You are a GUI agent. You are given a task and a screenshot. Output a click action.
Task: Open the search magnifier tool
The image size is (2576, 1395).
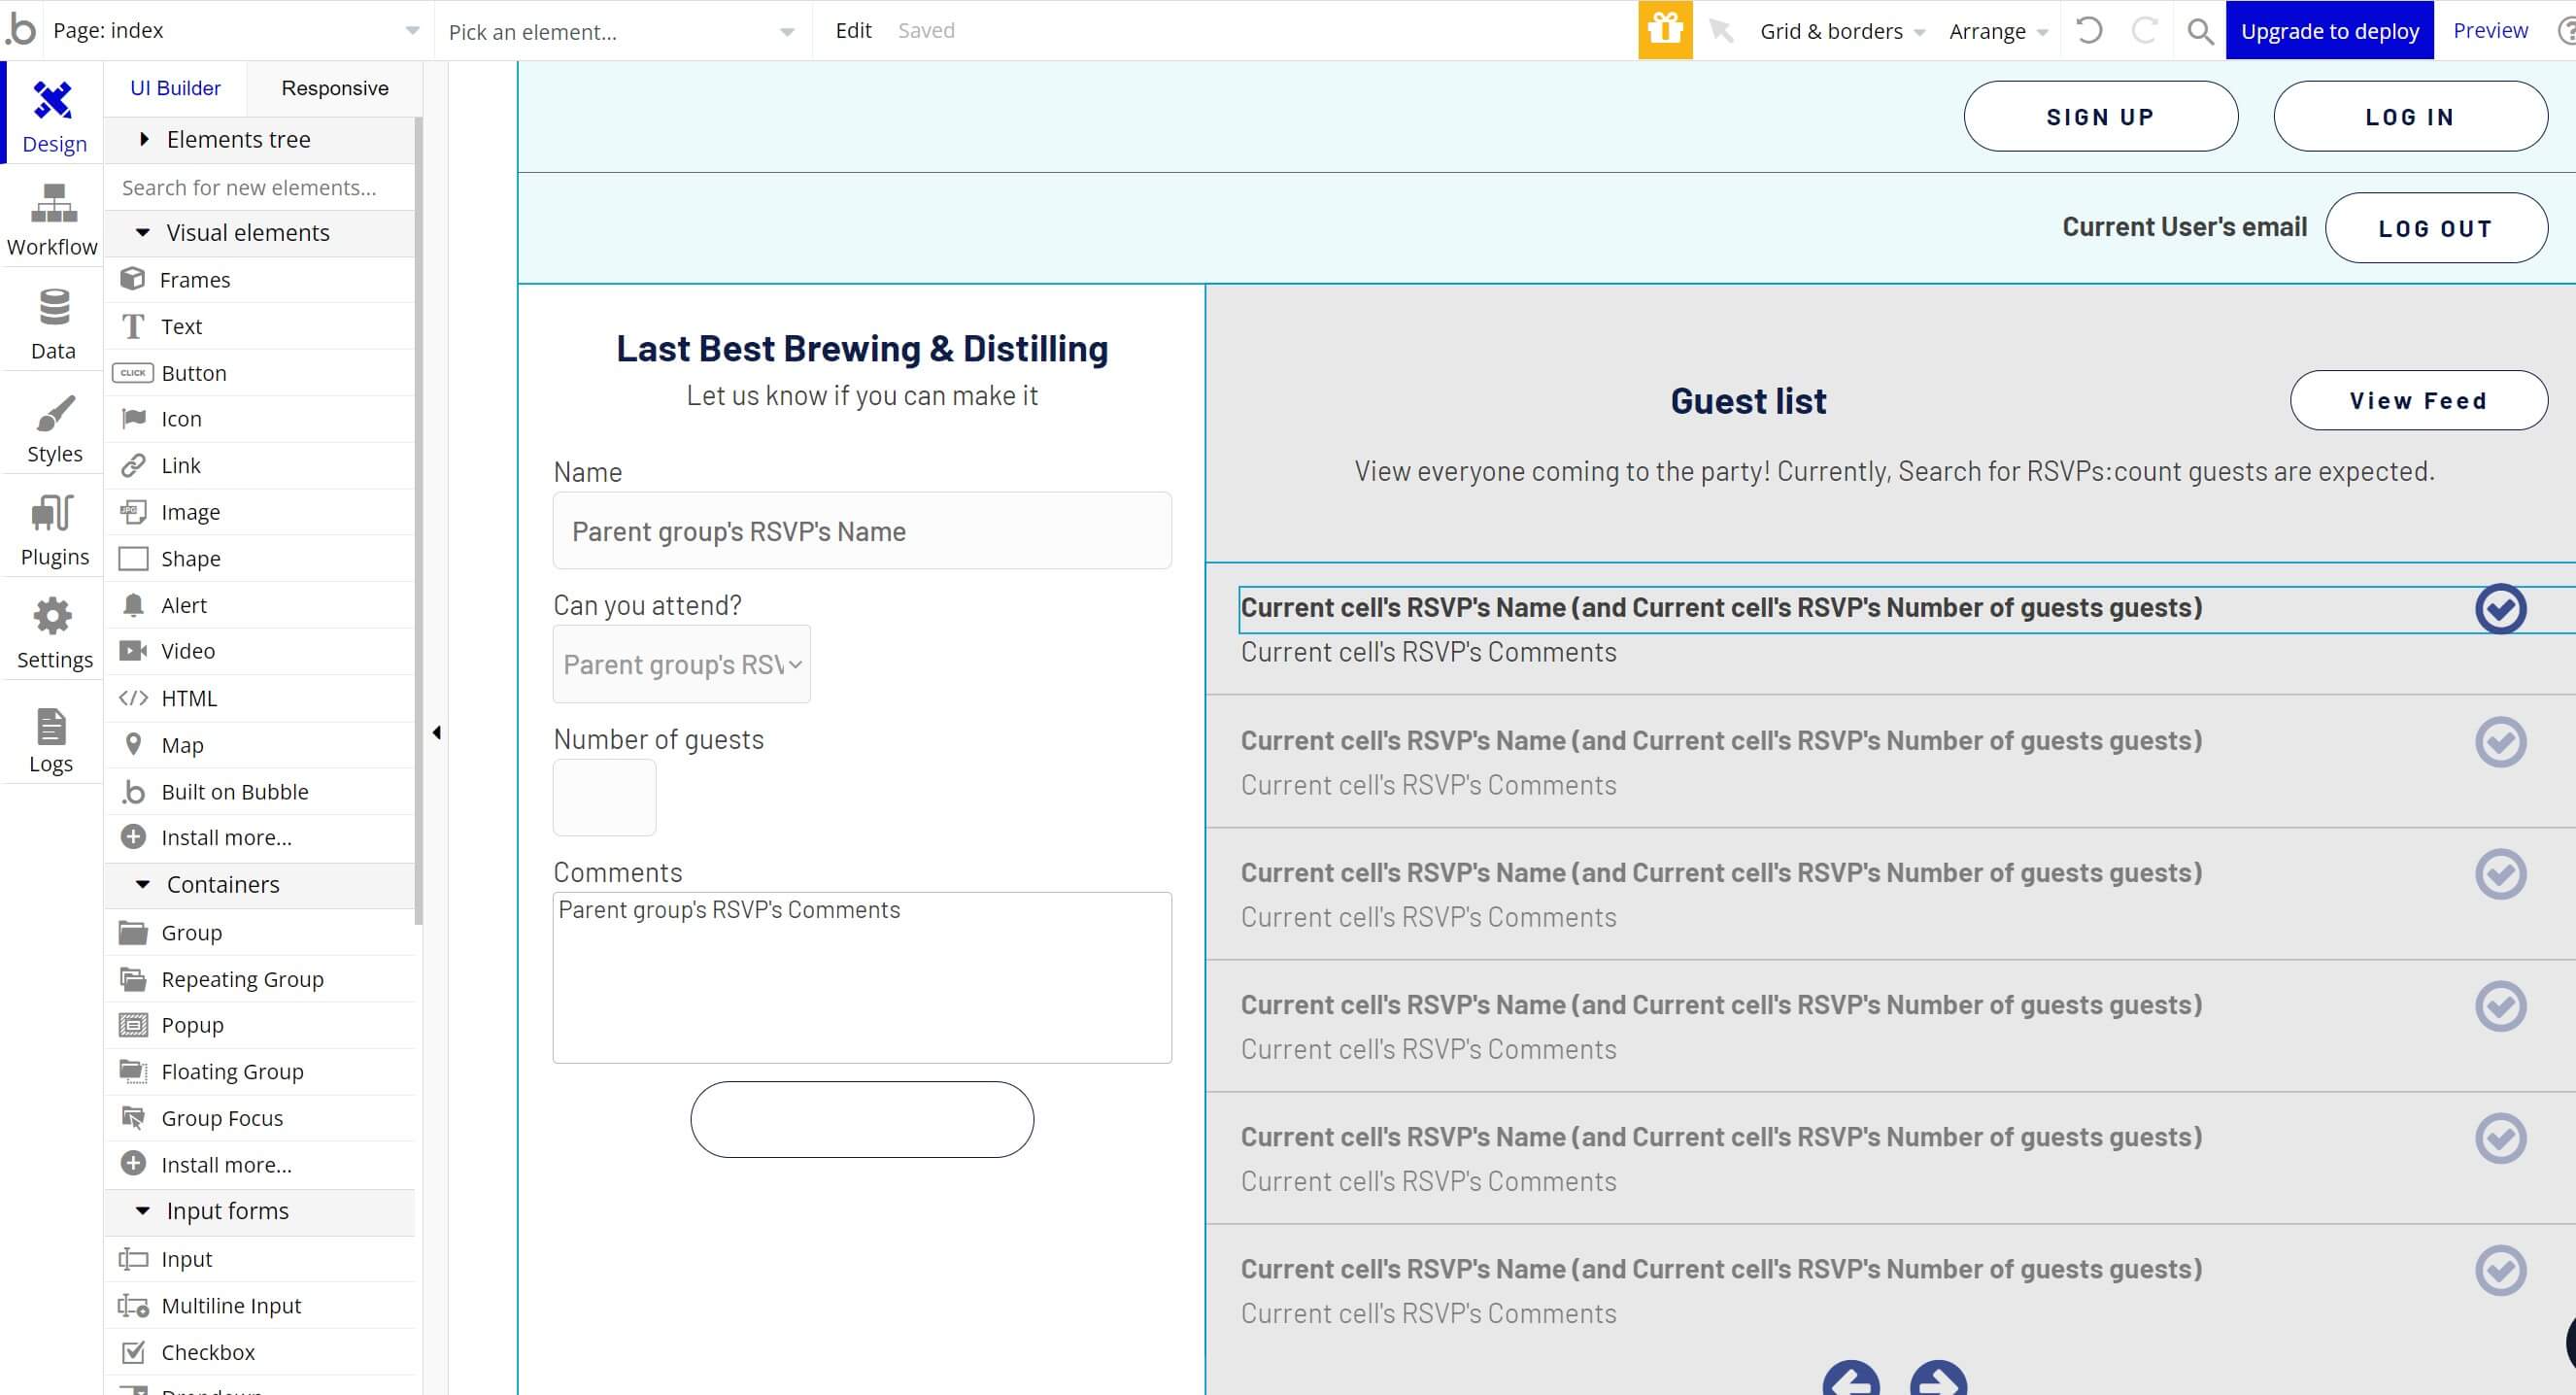pos(2199,31)
